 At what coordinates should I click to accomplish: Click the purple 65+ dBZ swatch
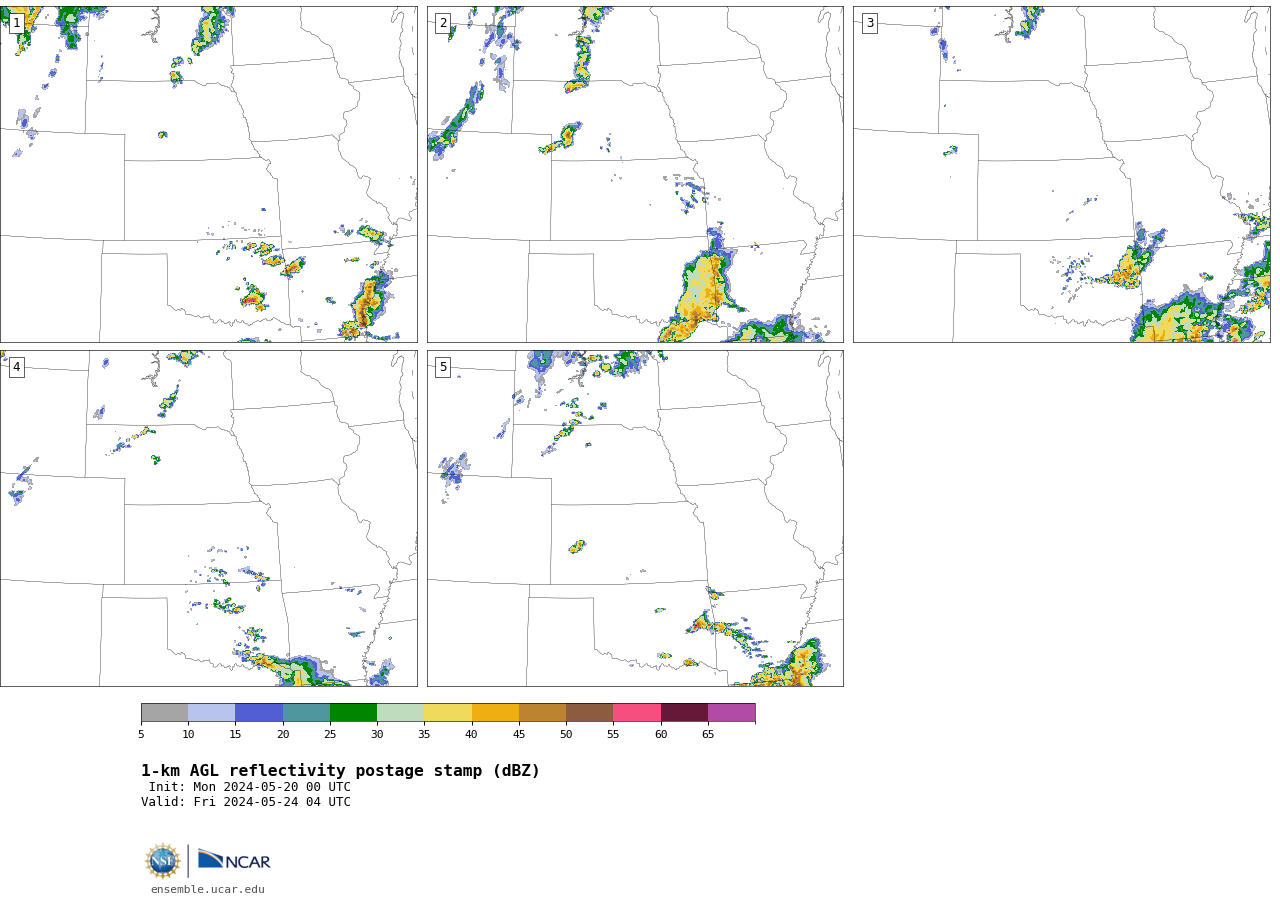[x=731, y=713]
